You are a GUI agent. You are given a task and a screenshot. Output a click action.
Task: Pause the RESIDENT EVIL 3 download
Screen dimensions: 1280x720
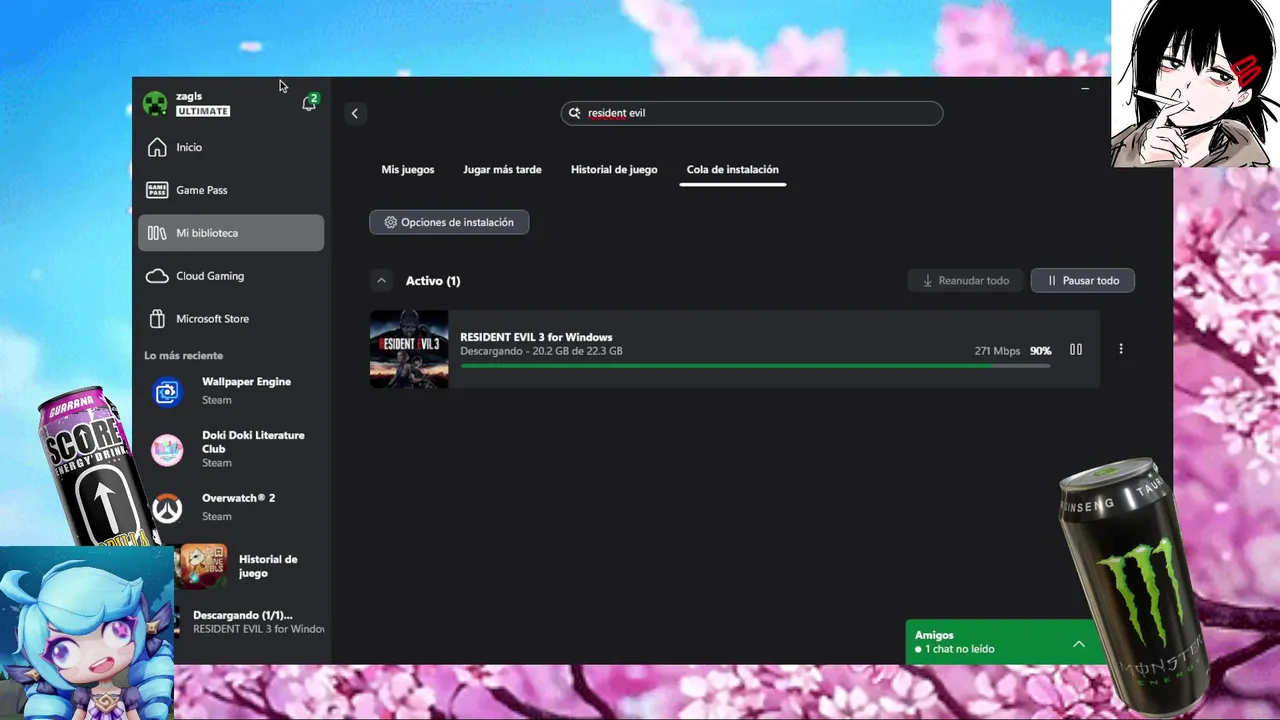(x=1076, y=349)
